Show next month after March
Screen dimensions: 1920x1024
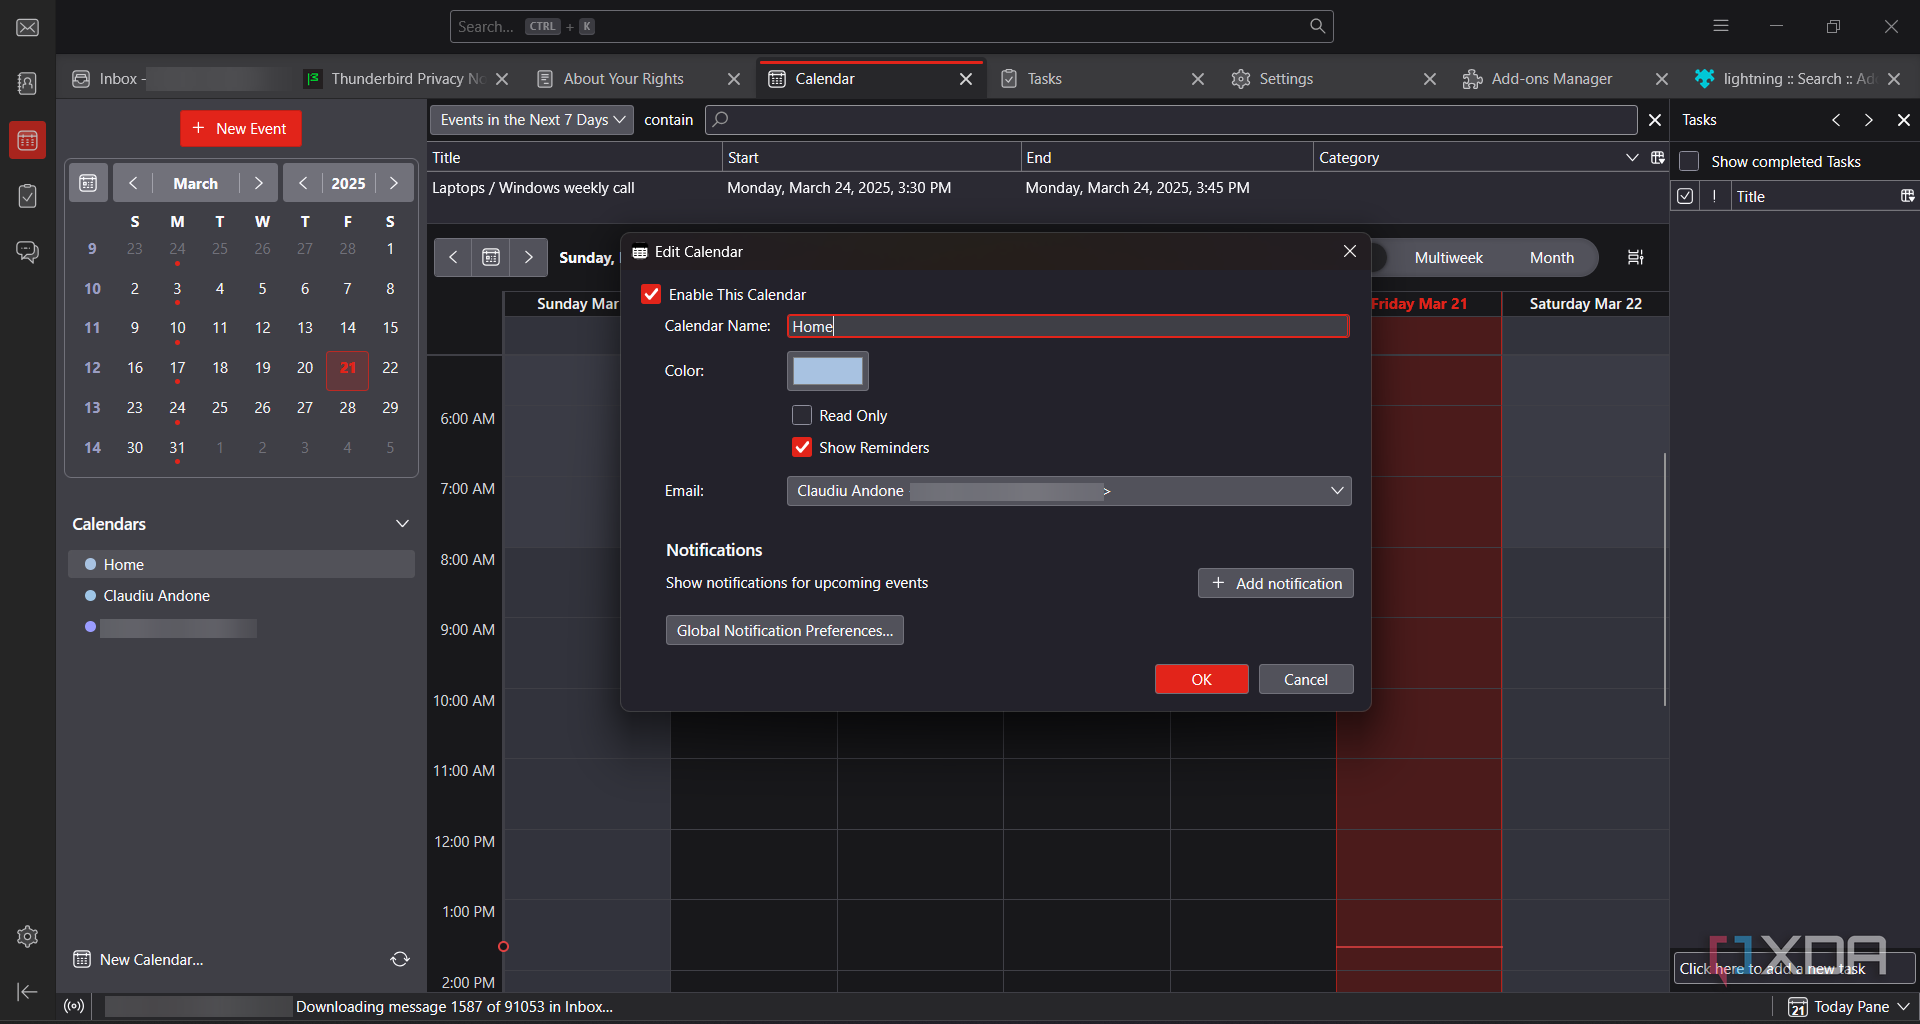click(258, 184)
